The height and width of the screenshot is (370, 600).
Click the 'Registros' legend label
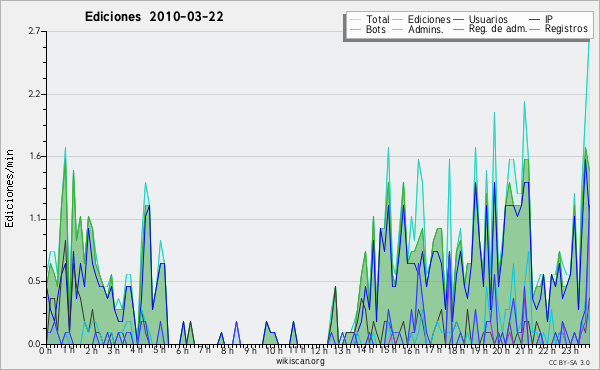(566, 29)
